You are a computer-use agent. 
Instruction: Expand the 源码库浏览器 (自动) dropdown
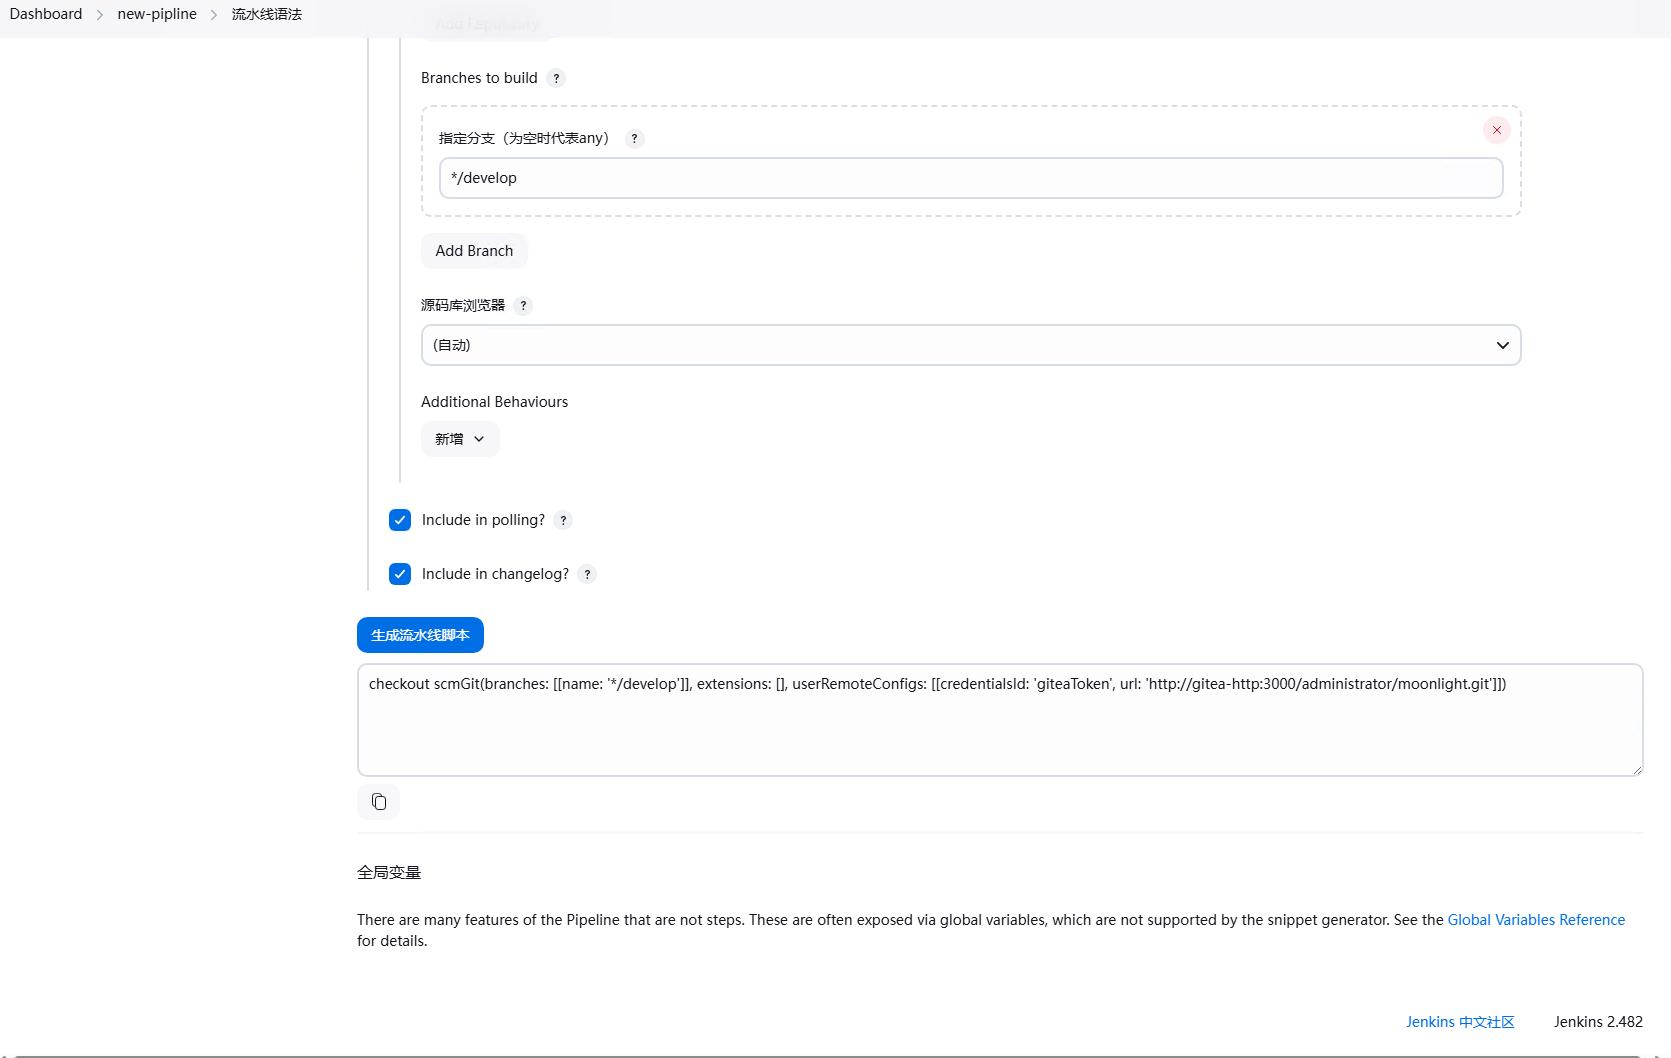point(971,345)
